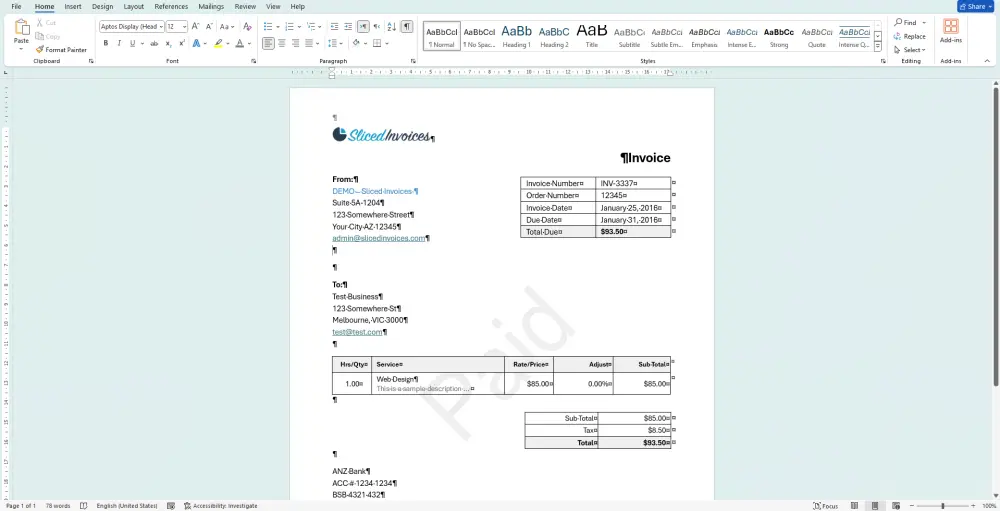The width and height of the screenshot is (1000, 511).
Task: Click Replace in the Editing group
Action: point(909,36)
